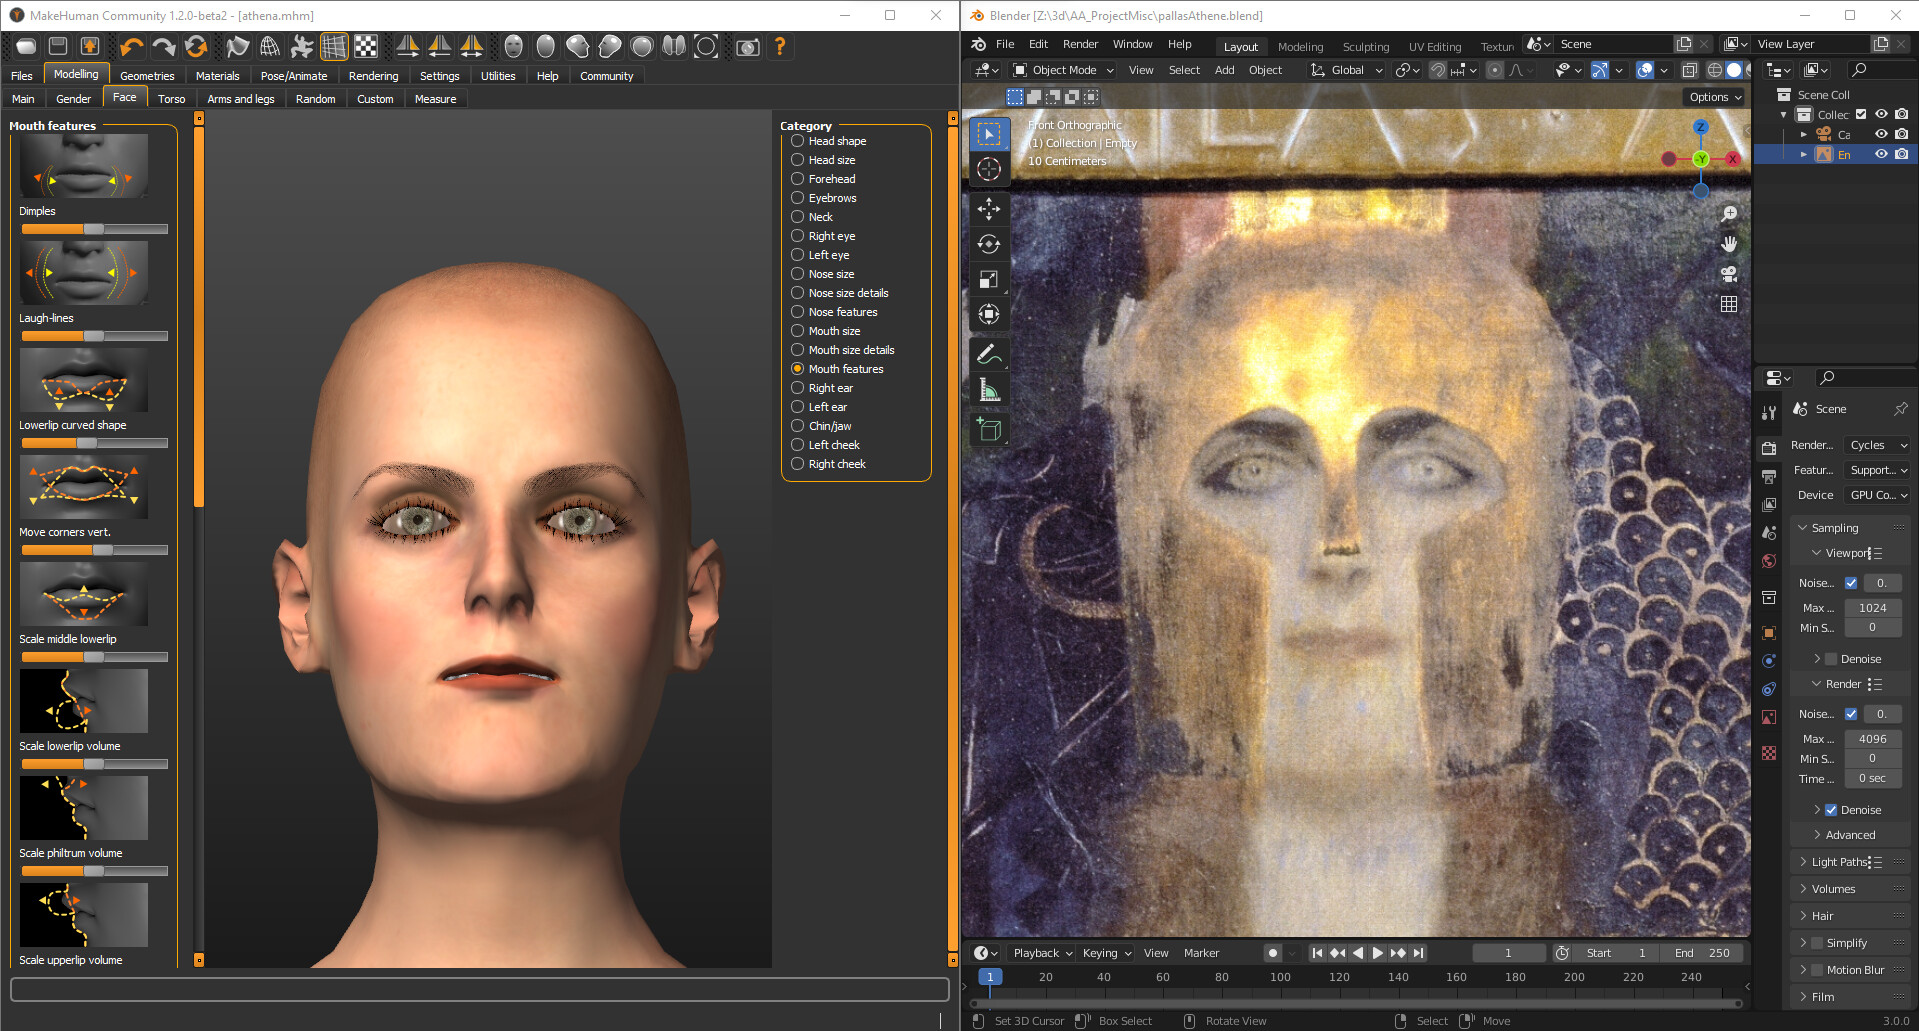Open the timeline Keying popover
This screenshot has width=1919, height=1031.
[x=1107, y=953]
